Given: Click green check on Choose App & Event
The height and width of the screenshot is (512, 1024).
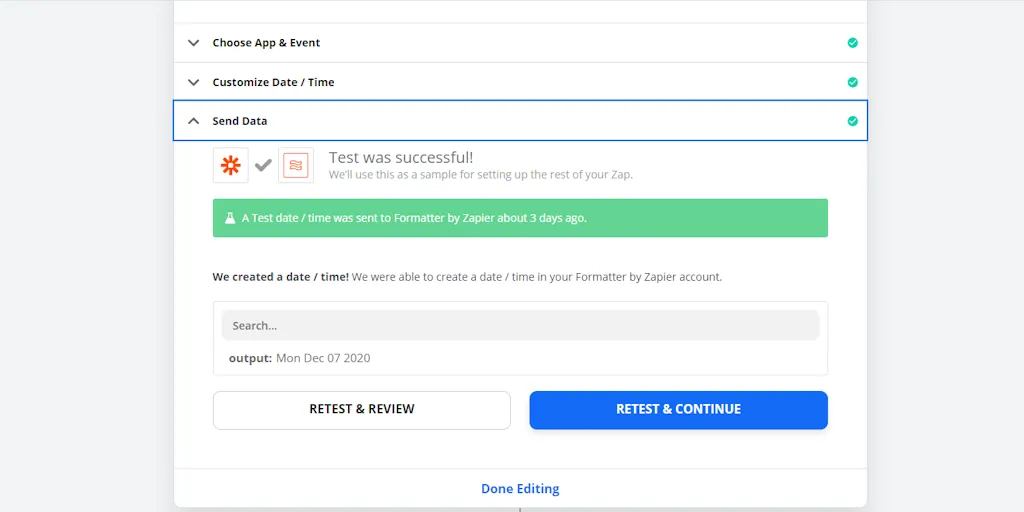Looking at the screenshot, I should [x=852, y=42].
